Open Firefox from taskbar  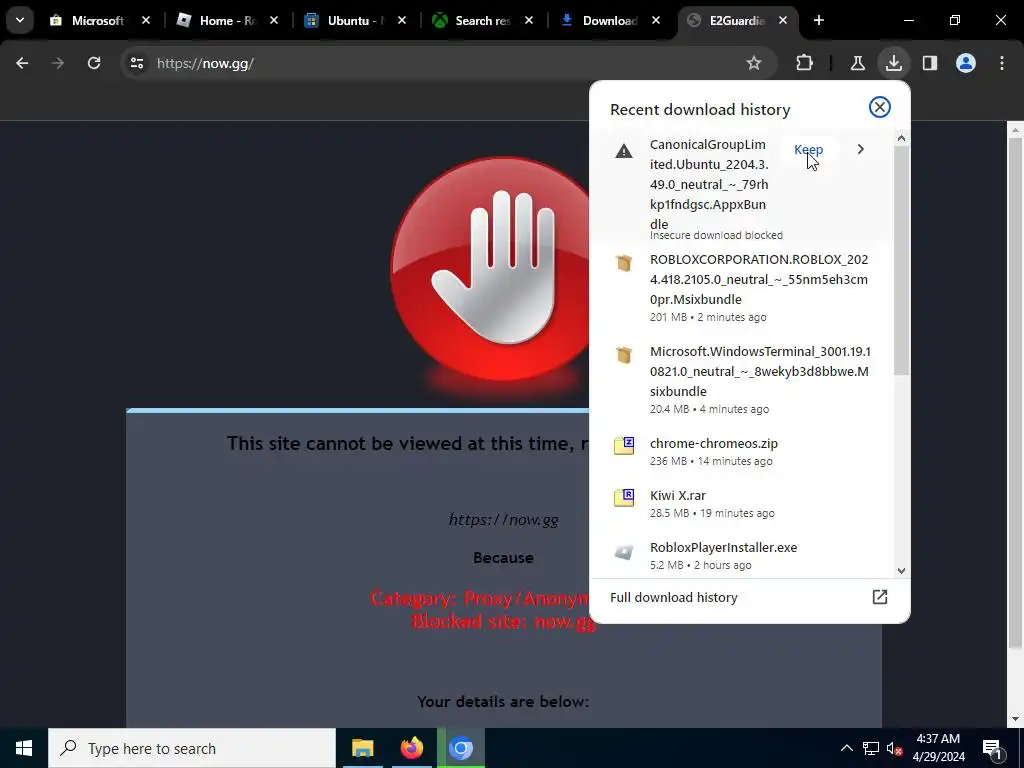pos(411,748)
